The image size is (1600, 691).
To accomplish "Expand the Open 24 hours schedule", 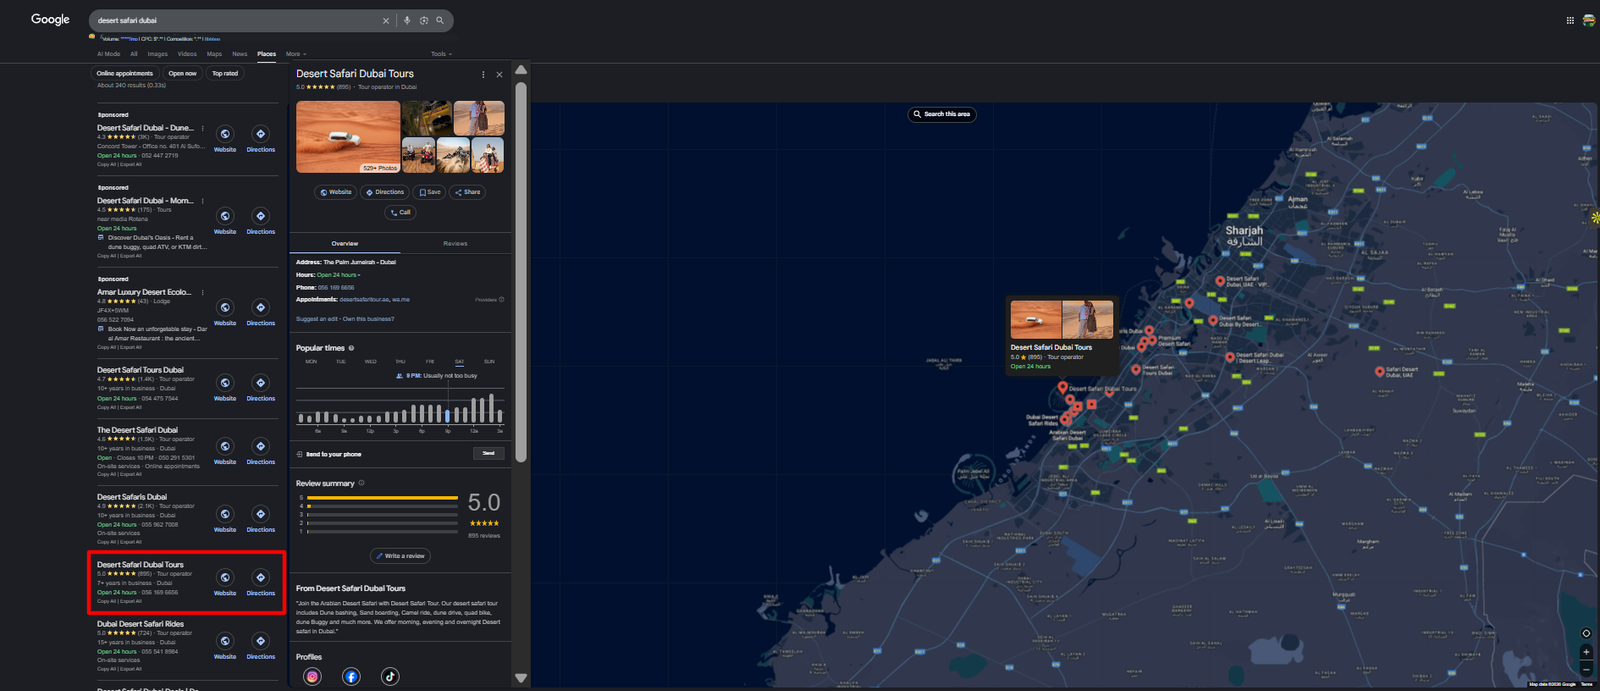I will click(x=339, y=275).
